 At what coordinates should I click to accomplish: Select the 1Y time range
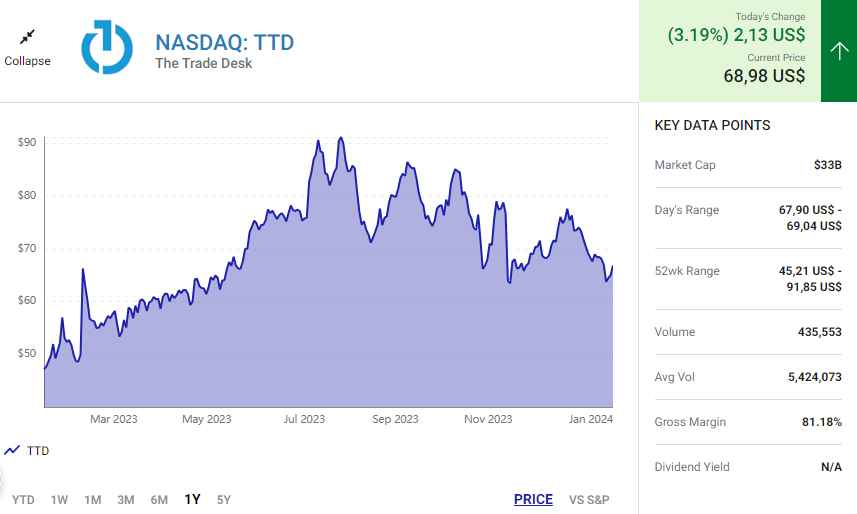(x=192, y=500)
